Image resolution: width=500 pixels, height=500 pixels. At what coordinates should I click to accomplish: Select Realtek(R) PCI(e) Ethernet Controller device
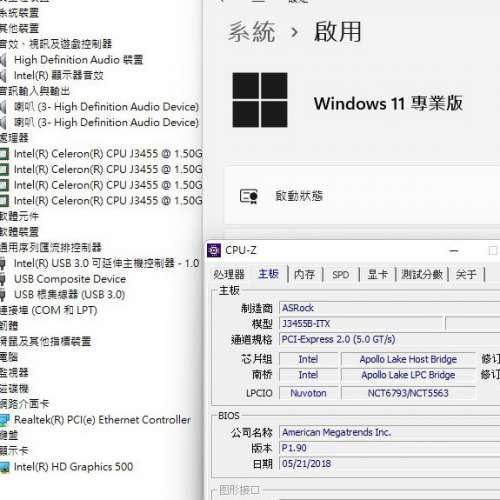102,420
